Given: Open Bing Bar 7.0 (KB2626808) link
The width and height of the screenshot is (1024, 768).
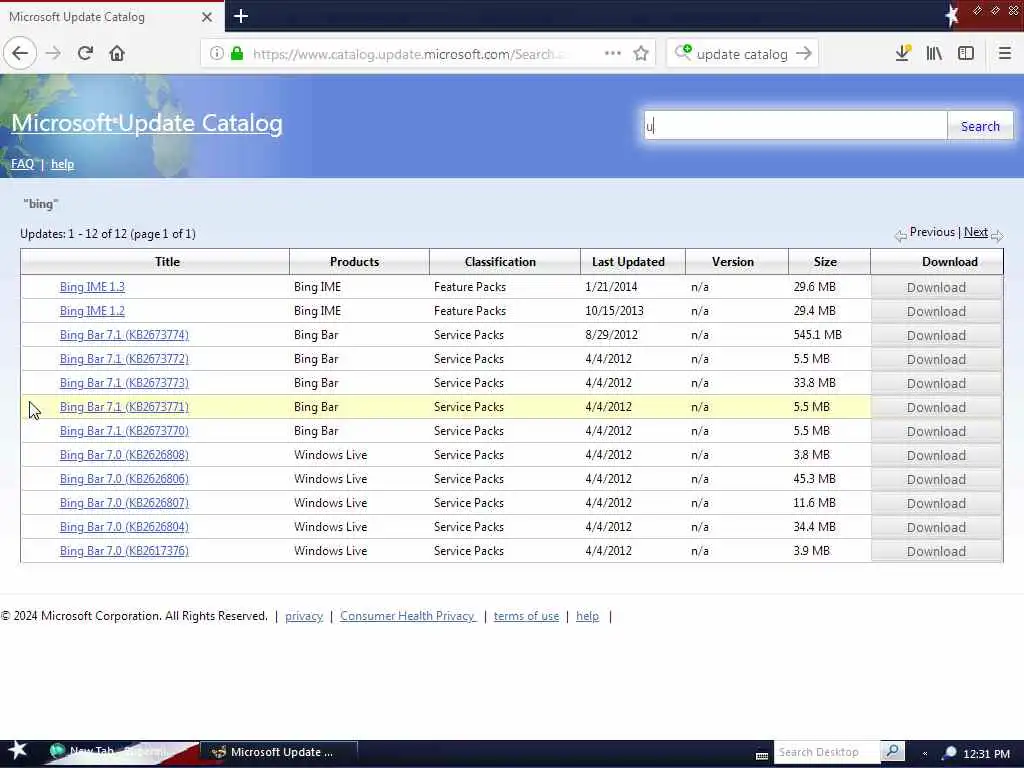Looking at the screenshot, I should (x=124, y=455).
